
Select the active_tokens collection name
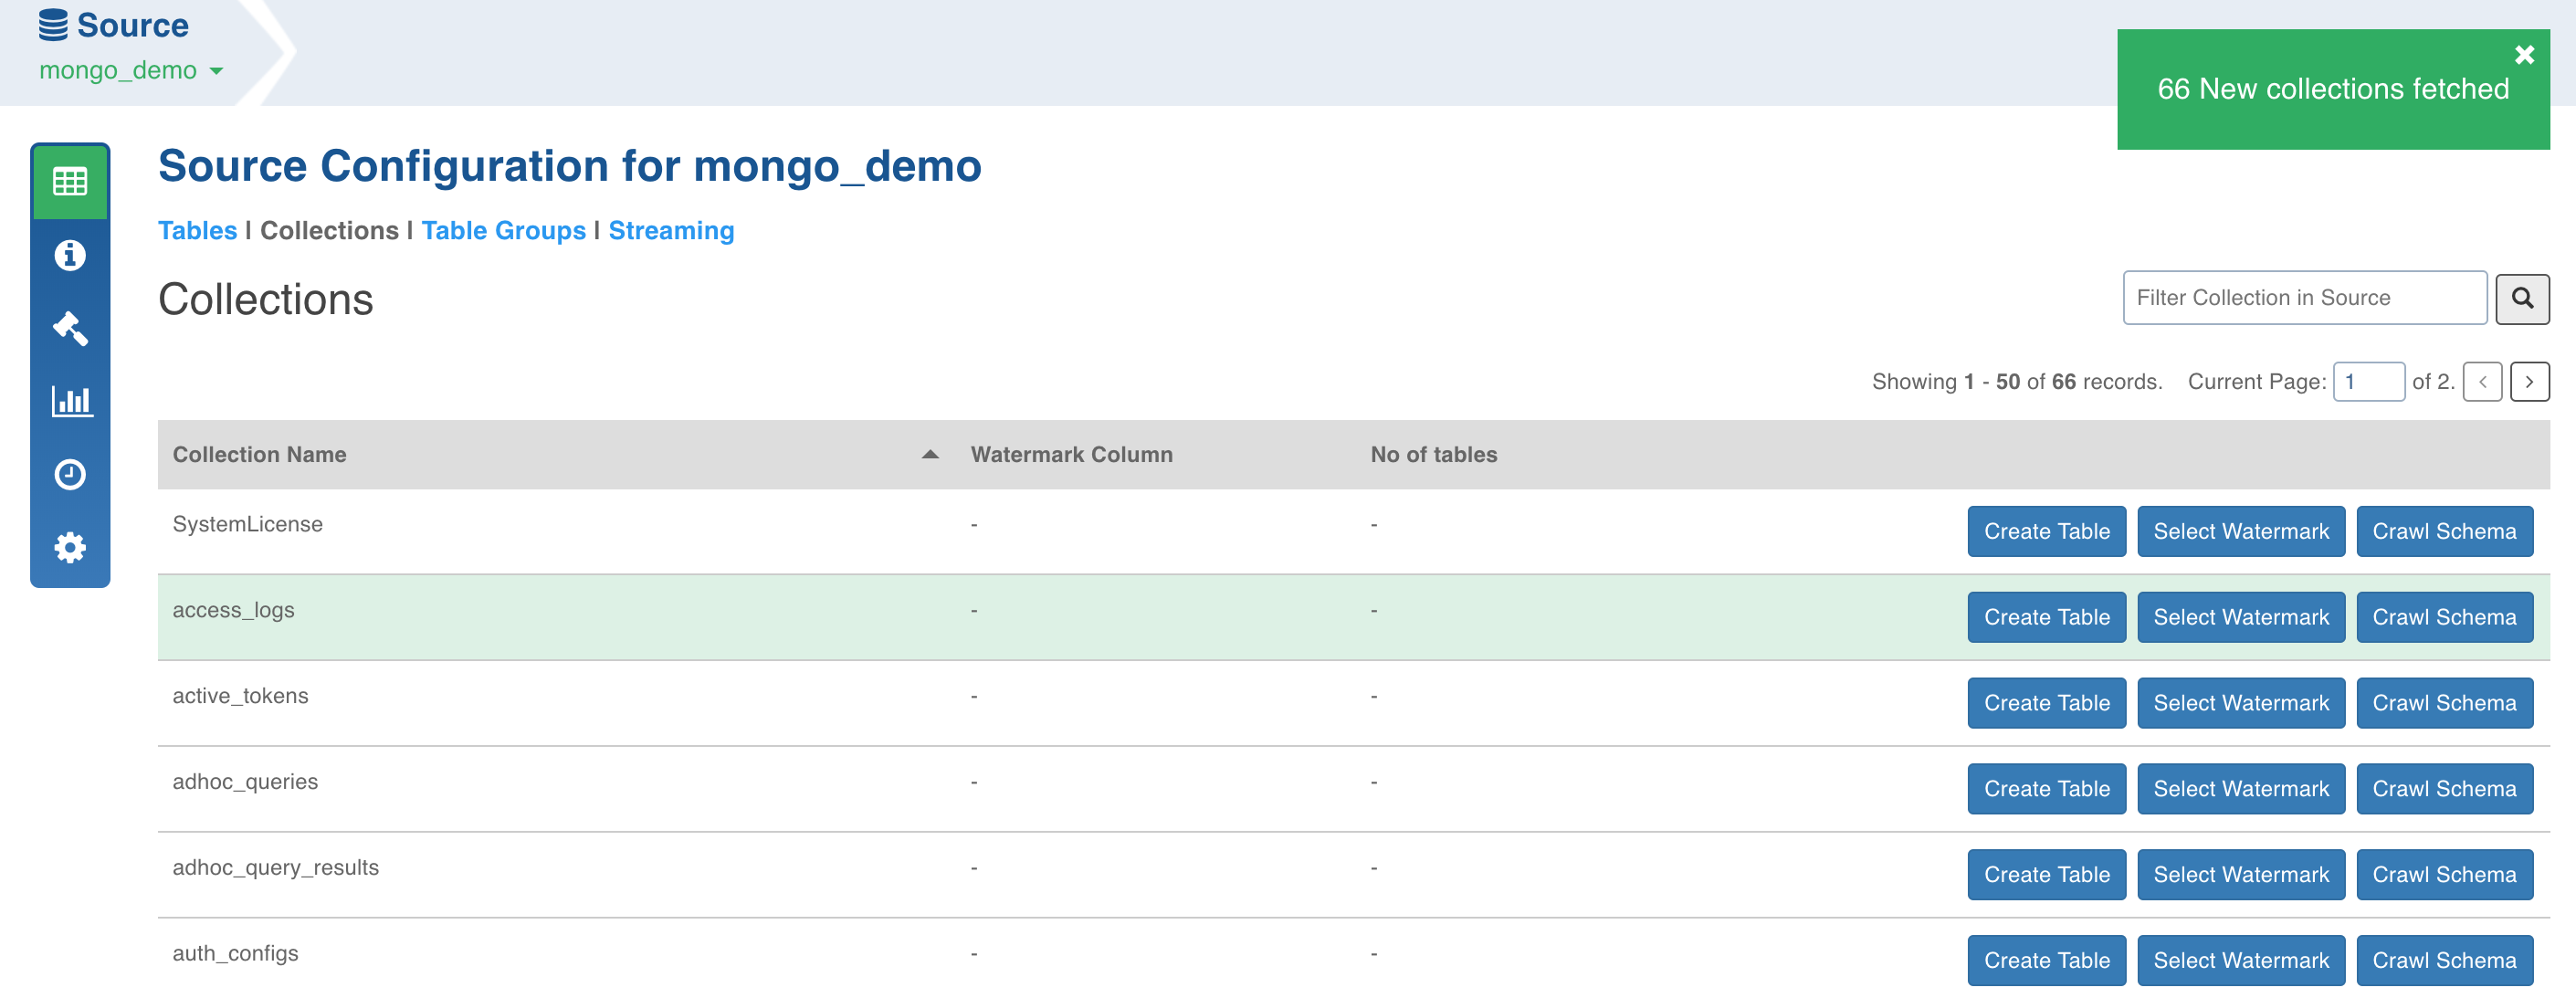pyautogui.click(x=240, y=697)
